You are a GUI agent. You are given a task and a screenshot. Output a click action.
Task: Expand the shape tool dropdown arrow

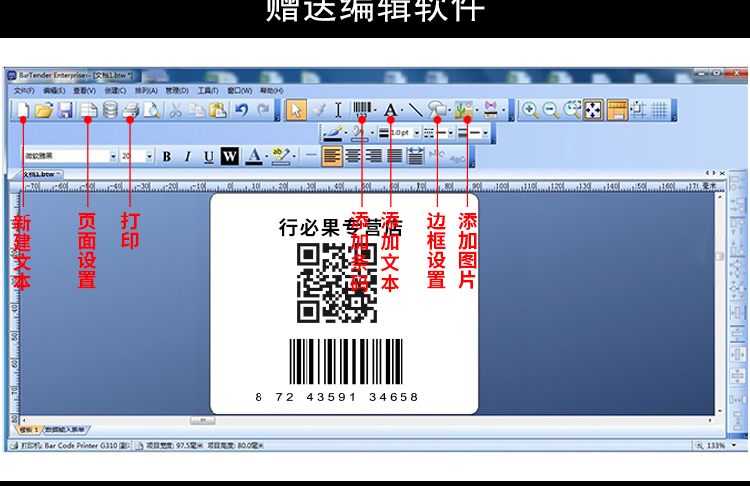450,110
